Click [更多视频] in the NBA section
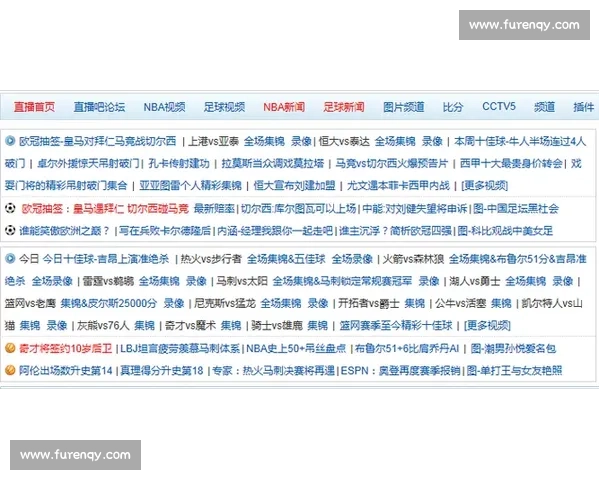This screenshot has width=600, height=480. click(487, 326)
